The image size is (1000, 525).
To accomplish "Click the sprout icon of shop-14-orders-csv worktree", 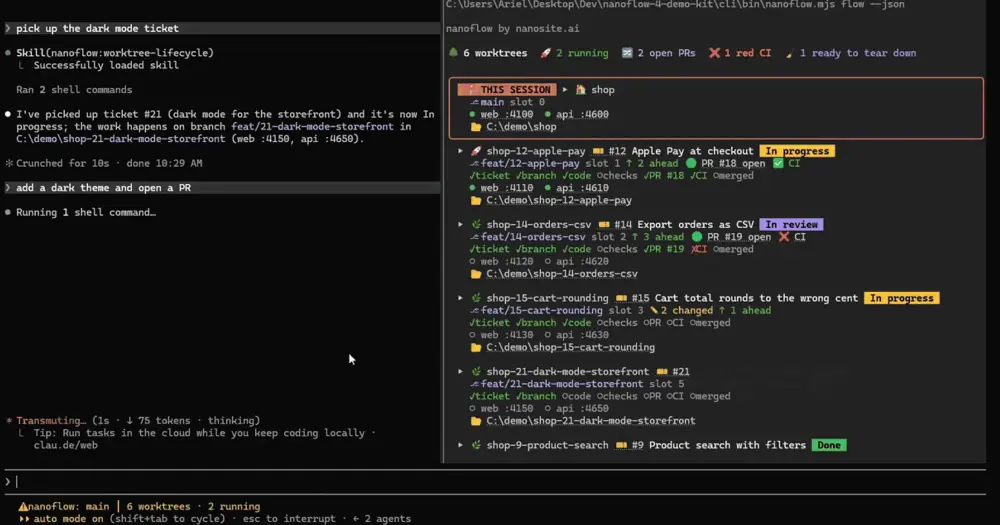I will click(x=476, y=225).
